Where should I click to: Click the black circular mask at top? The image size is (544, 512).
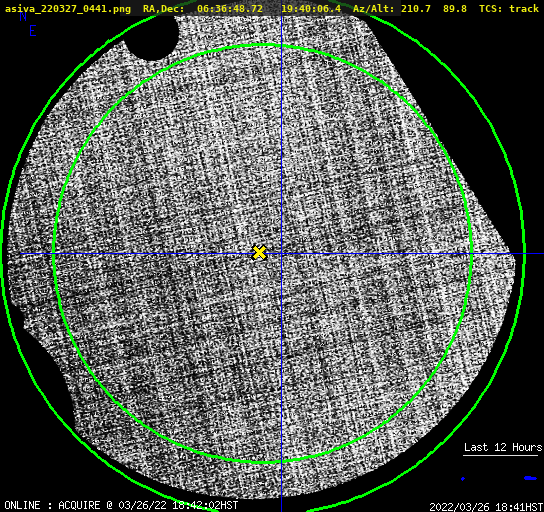[152, 38]
